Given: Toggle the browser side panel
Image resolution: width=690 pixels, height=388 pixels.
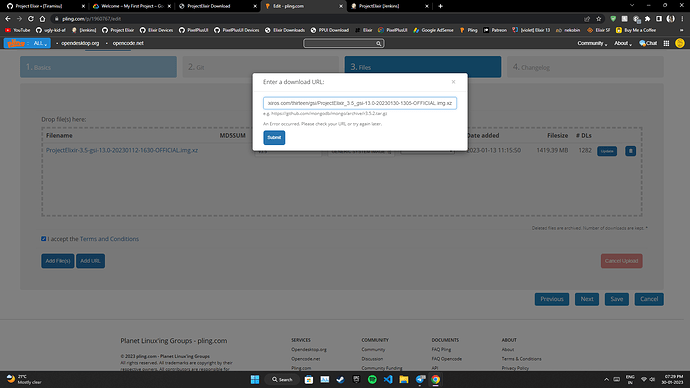Looking at the screenshot, I should (x=659, y=19).
